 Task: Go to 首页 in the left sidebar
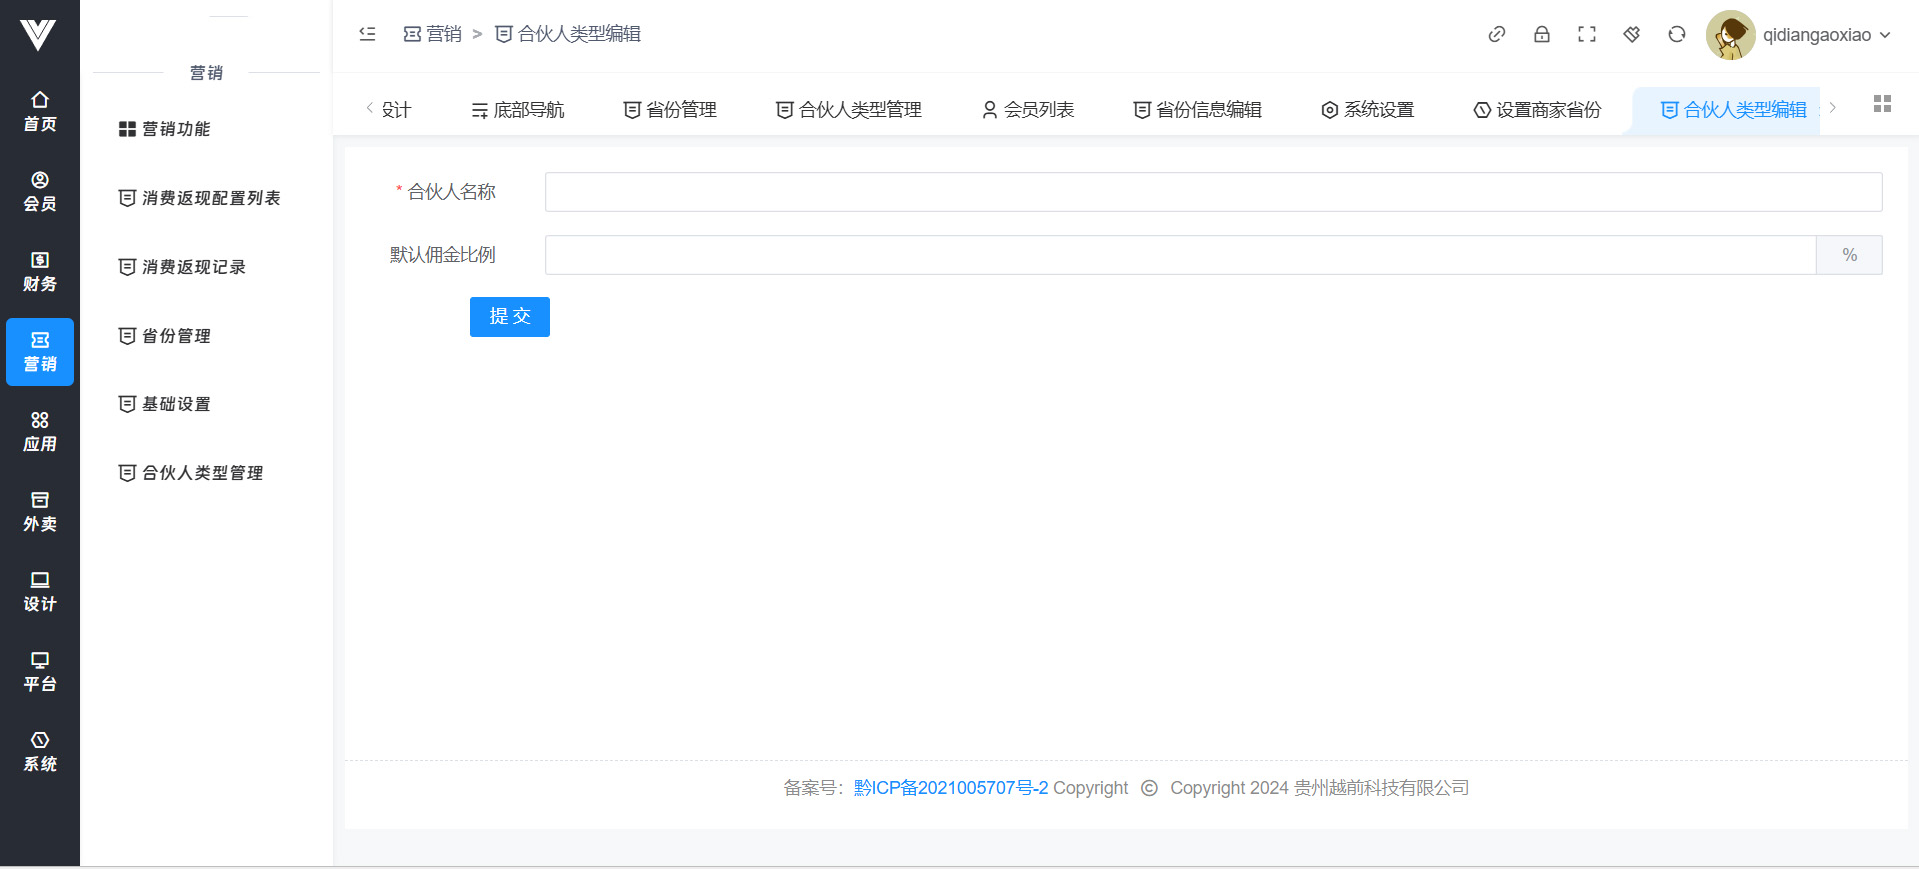[40, 111]
